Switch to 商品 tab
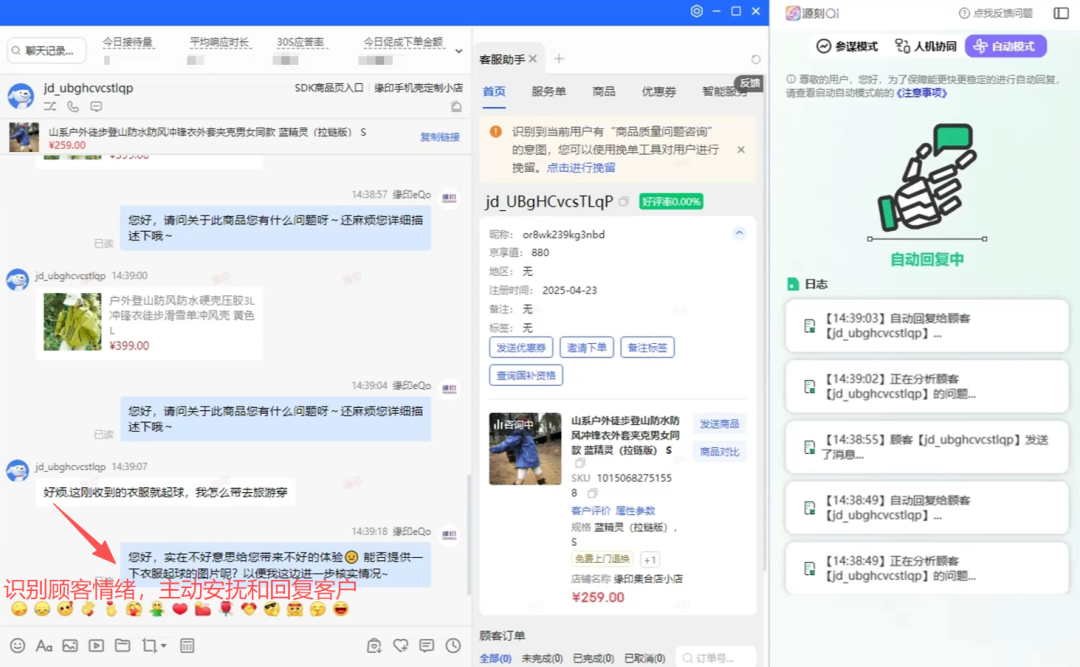Screen dimensions: 1080x667 pos(604,92)
